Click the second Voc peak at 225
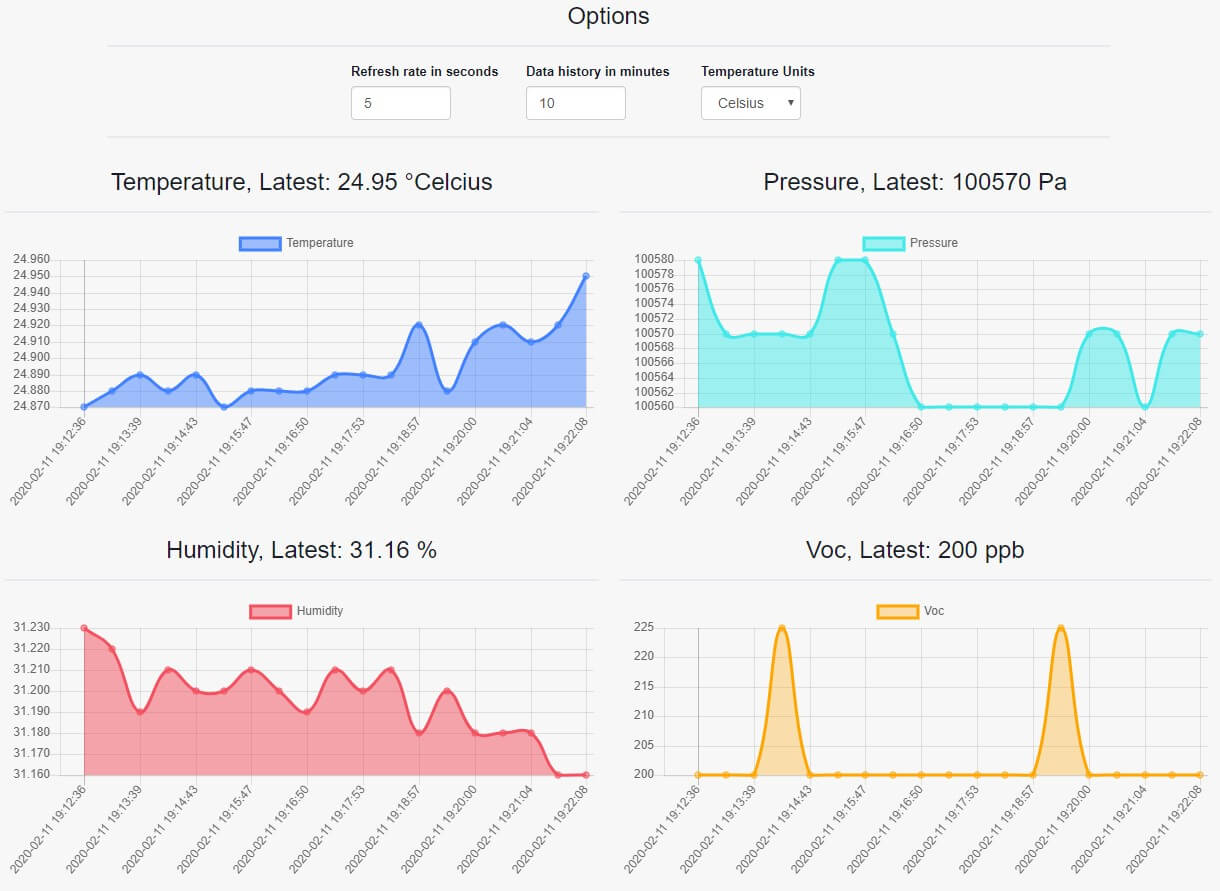The width and height of the screenshot is (1220, 891). pos(1060,628)
